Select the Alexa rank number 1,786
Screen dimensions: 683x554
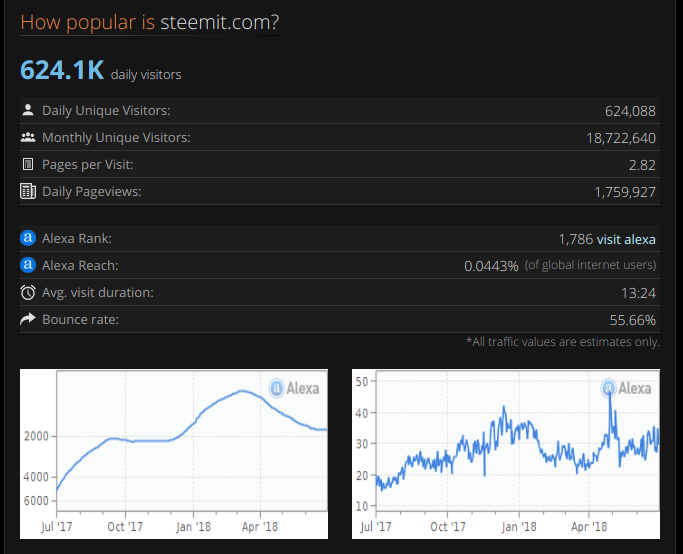click(x=576, y=239)
